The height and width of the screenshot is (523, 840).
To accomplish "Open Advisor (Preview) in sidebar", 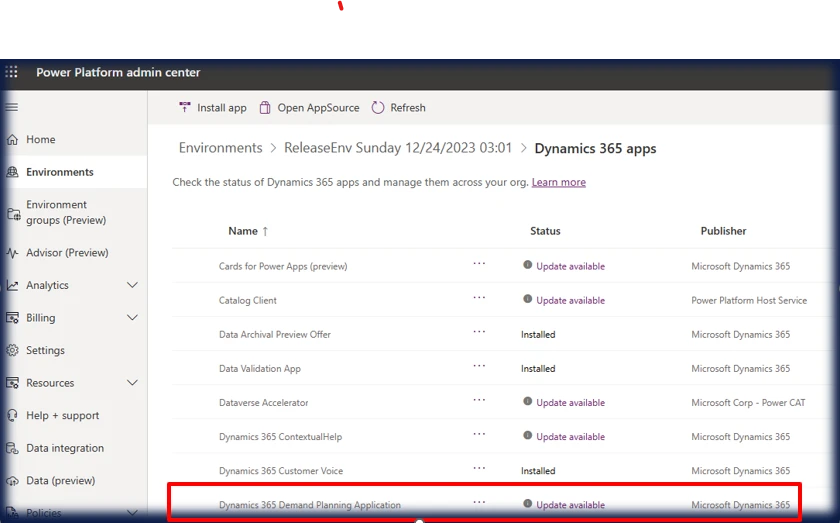I will click(x=68, y=253).
